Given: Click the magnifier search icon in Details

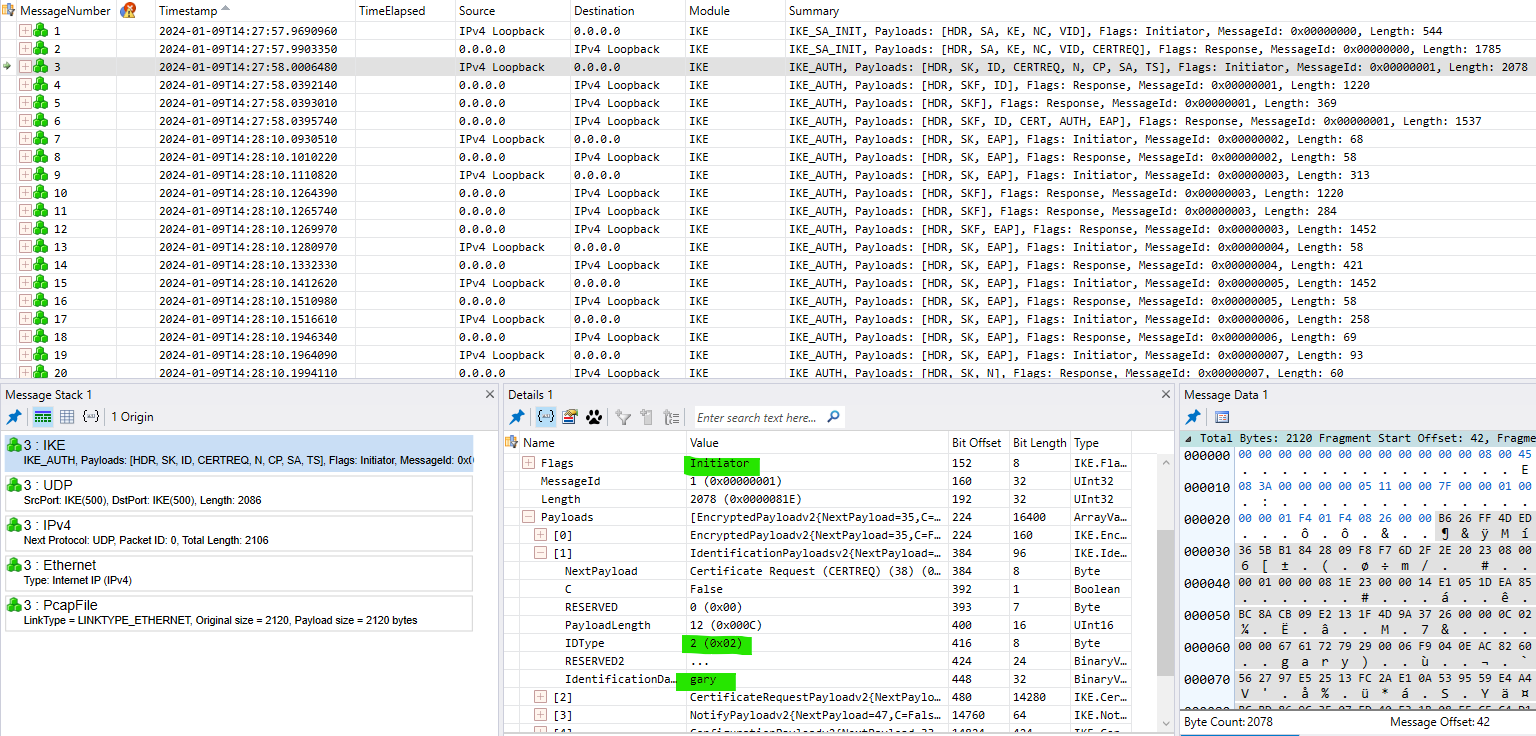Looking at the screenshot, I should click(x=834, y=417).
